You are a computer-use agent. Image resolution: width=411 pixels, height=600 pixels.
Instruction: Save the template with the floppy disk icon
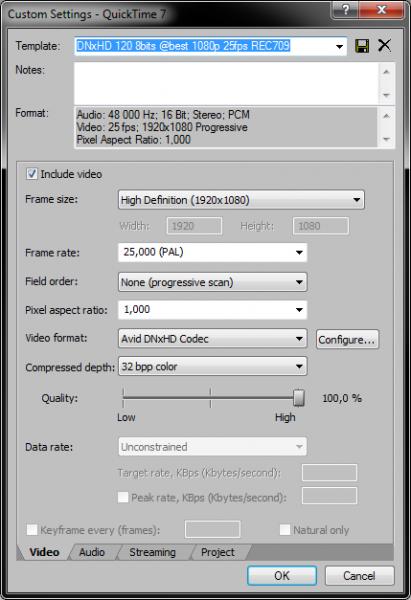(x=362, y=46)
